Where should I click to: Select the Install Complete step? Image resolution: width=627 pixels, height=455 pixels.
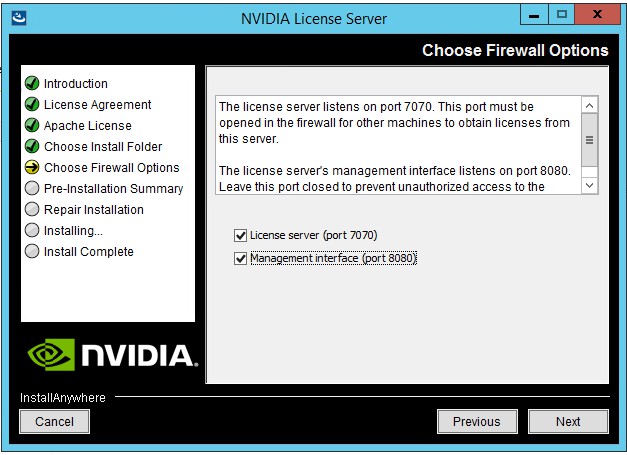pyautogui.click(x=88, y=252)
